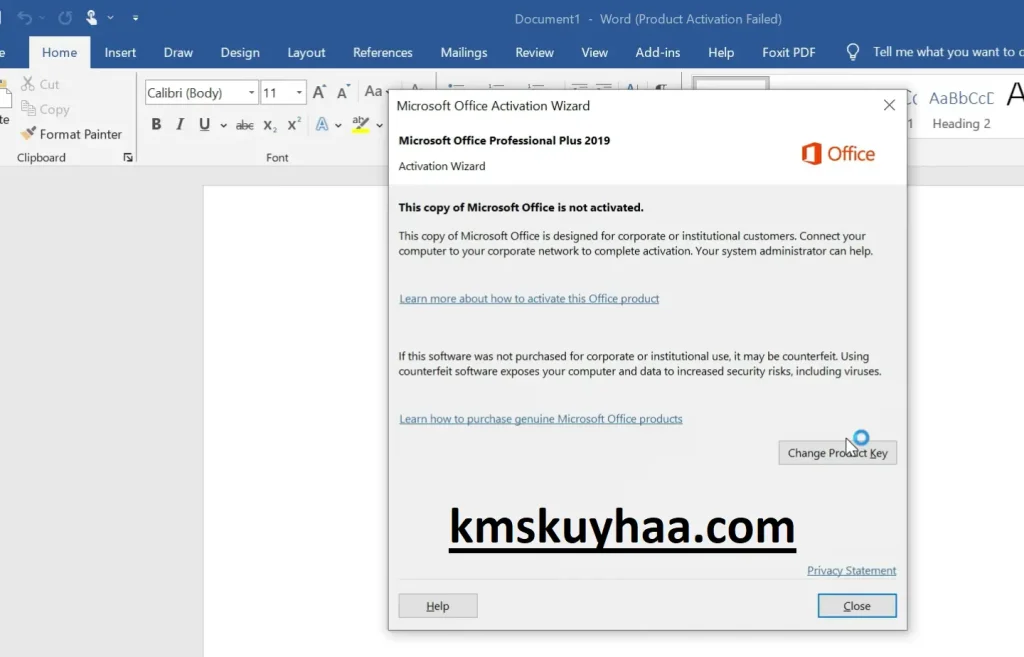
Task: Apply strikethrough formatting
Action: click(x=243, y=124)
